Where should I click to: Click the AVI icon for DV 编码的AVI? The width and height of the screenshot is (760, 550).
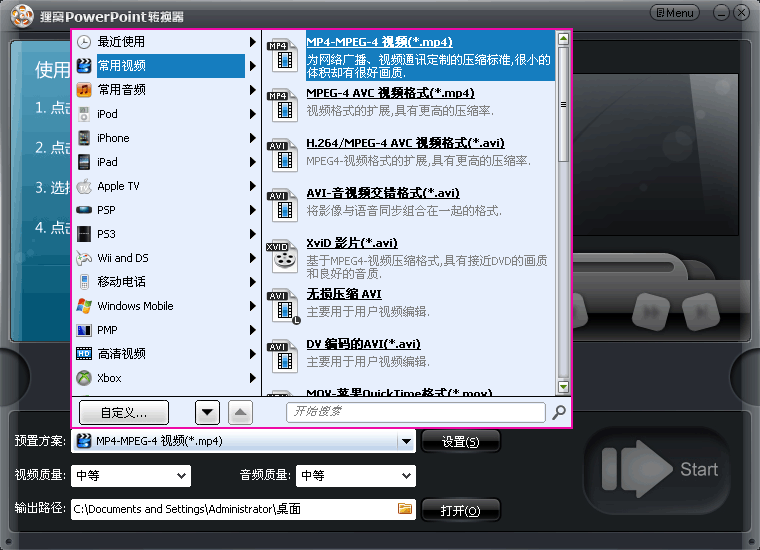282,356
